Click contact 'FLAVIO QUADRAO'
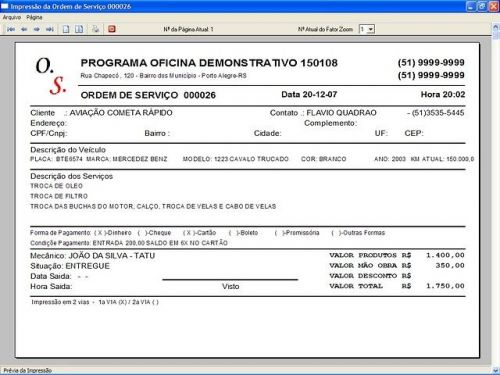 (341, 113)
